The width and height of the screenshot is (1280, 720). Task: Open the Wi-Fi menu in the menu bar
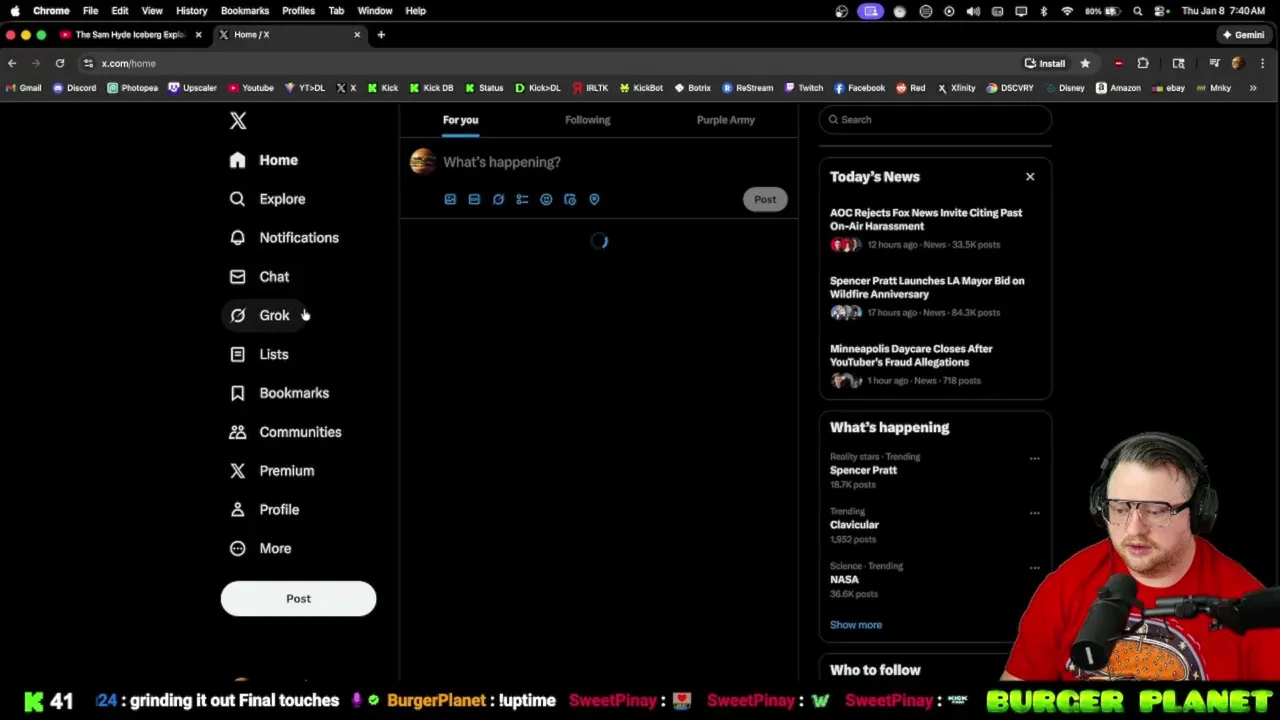(x=1067, y=11)
